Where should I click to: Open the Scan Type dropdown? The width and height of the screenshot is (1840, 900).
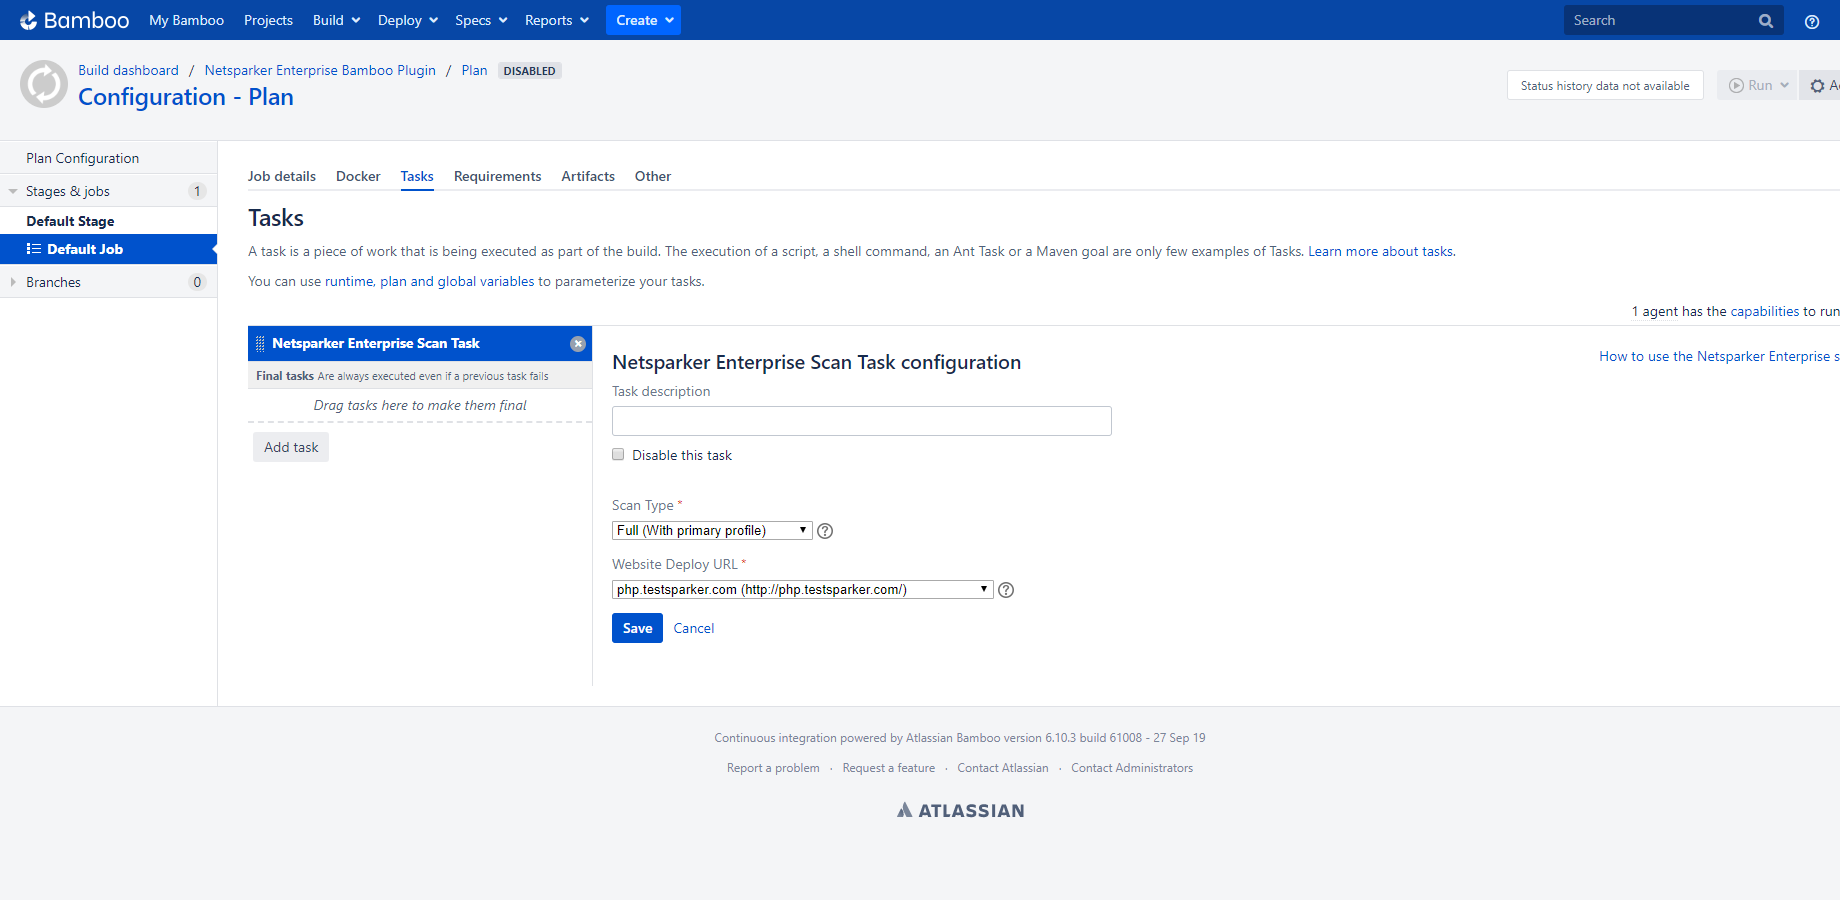[x=712, y=531]
